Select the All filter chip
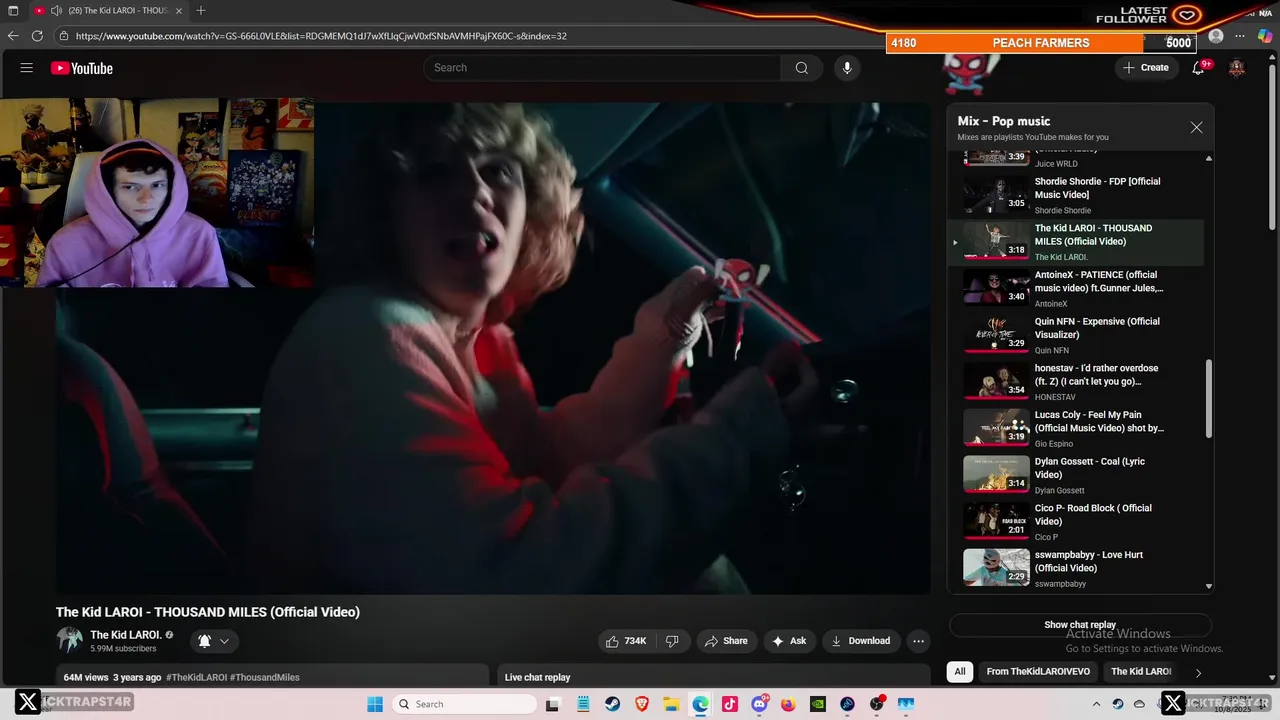 point(960,672)
